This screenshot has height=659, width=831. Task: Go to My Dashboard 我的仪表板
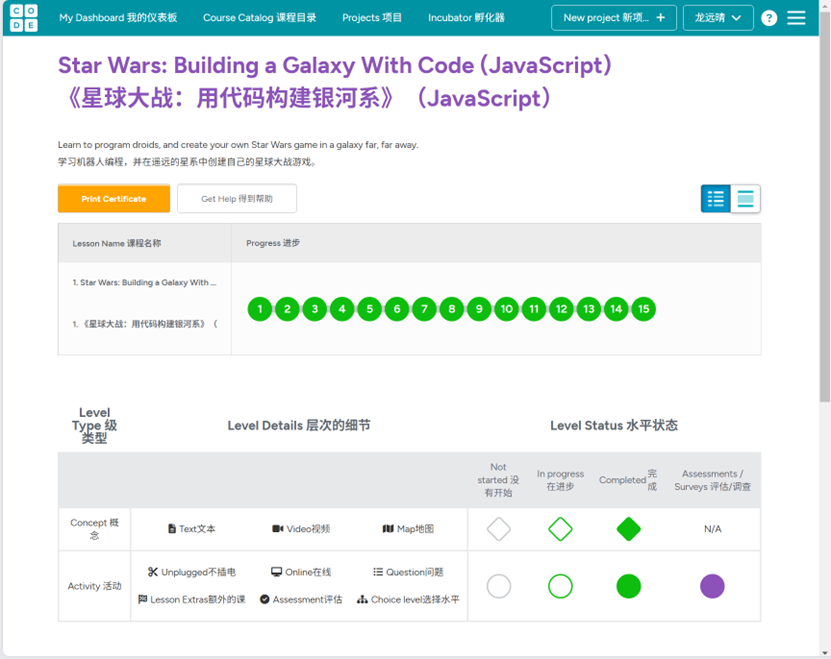pyautogui.click(x=118, y=18)
